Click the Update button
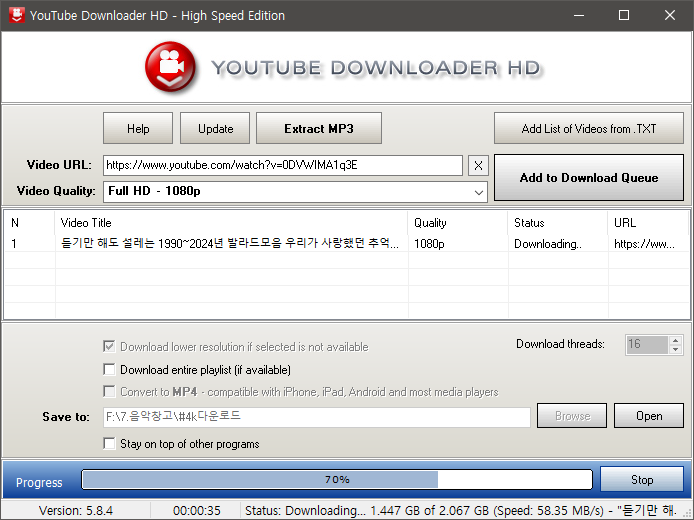Viewport: 694px width, 520px height. pyautogui.click(x=215, y=128)
